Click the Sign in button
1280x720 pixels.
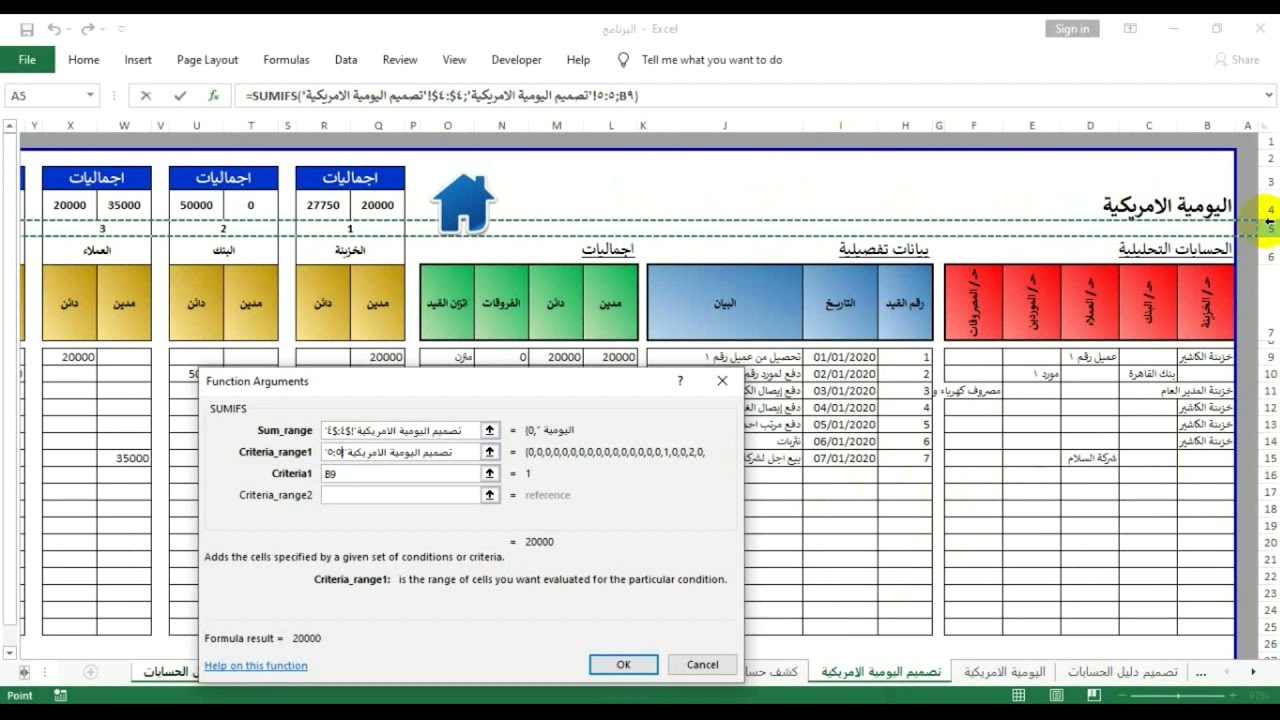tap(1072, 29)
